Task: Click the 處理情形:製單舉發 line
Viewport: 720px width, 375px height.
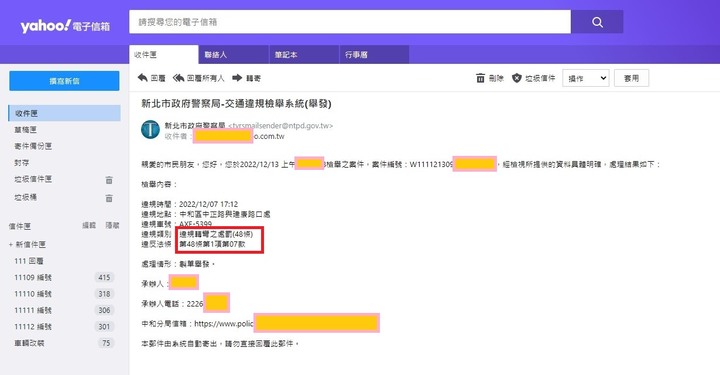Action: [178, 264]
